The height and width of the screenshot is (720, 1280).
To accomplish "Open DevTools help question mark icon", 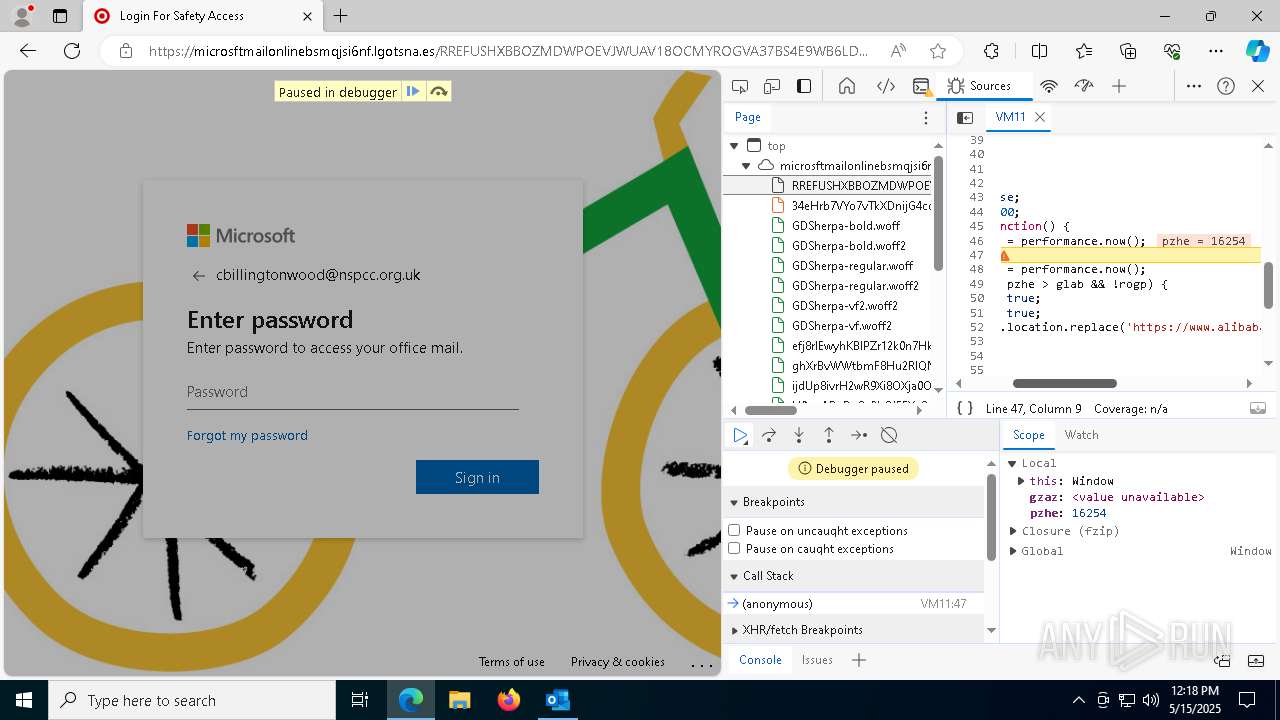I will coord(1226,86).
